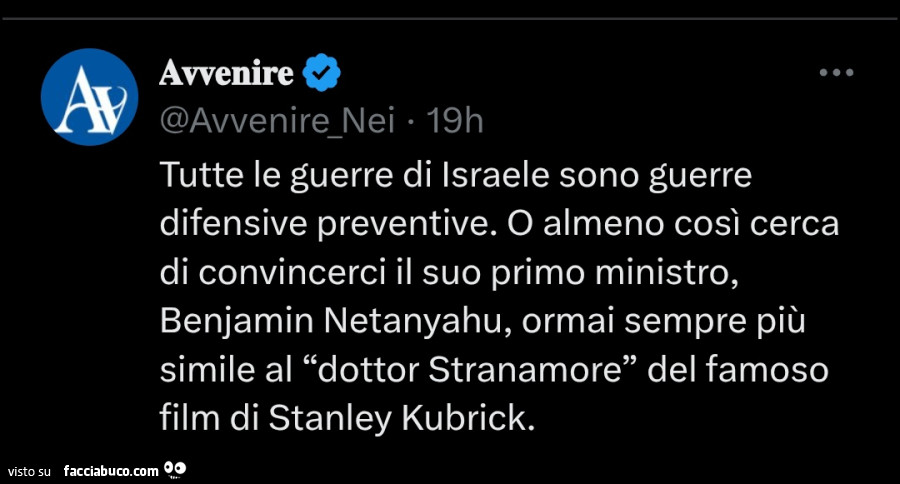900x484 pixels.
Task: Click the phrase "difensive preventive" in tweet
Action: click(x=325, y=224)
